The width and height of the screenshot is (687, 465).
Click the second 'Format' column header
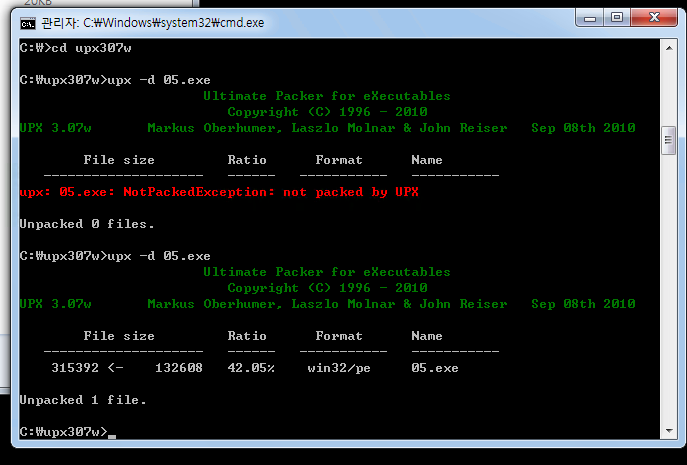339,336
